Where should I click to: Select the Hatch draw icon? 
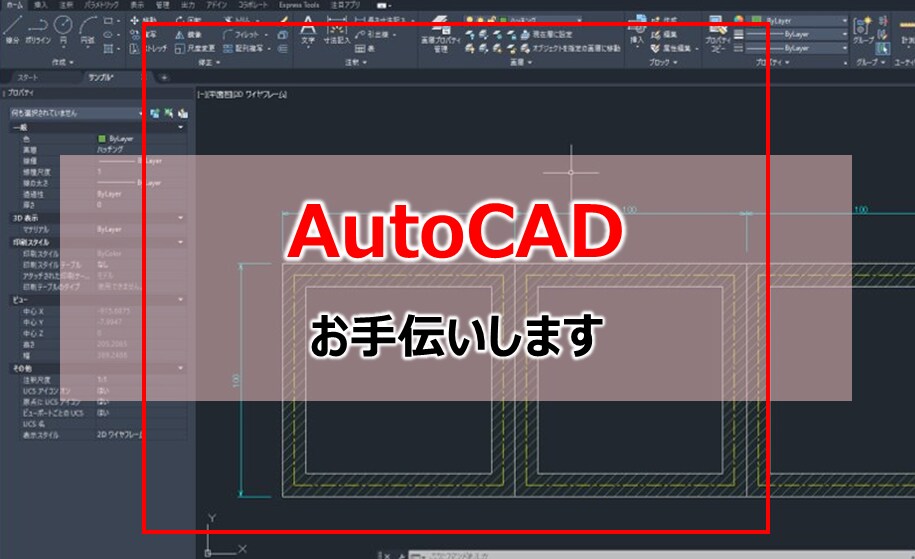pos(109,48)
